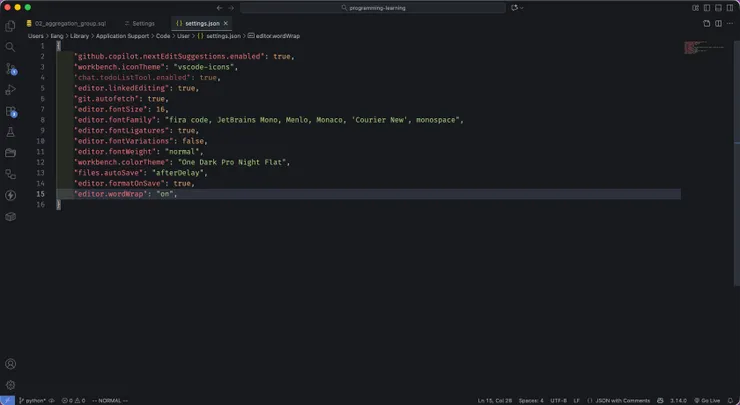Select the settings.json tab
The height and width of the screenshot is (405, 740).
click(202, 24)
